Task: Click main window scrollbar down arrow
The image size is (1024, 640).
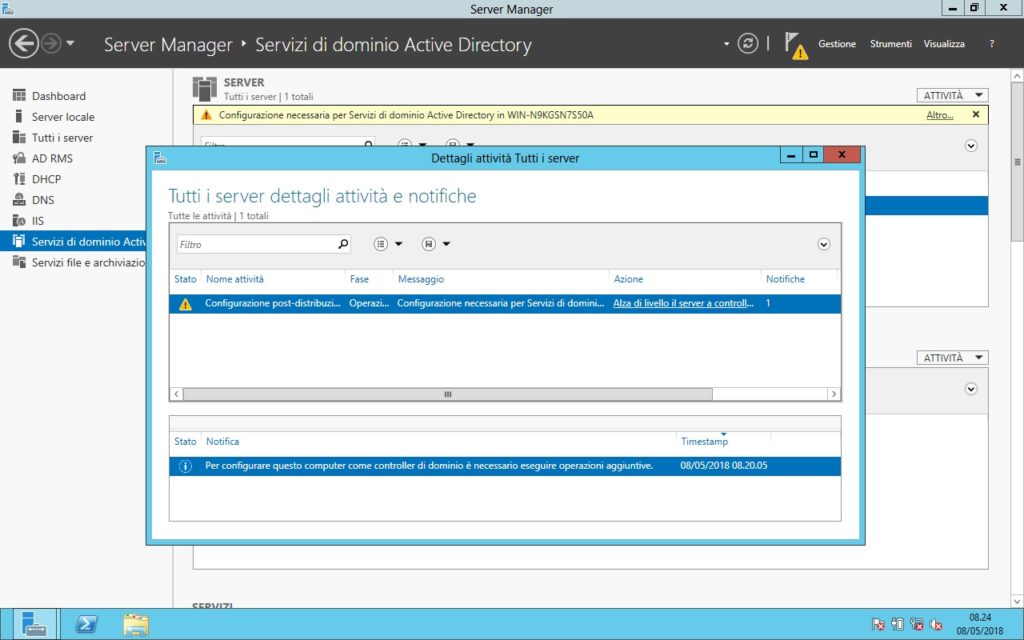Action: coord(1017,601)
